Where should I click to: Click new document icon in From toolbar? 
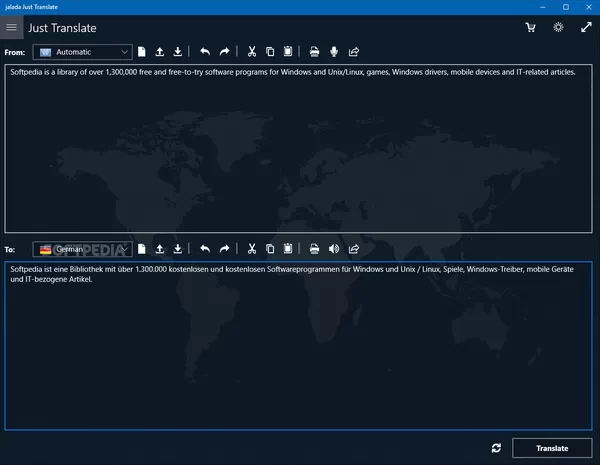pyautogui.click(x=141, y=51)
